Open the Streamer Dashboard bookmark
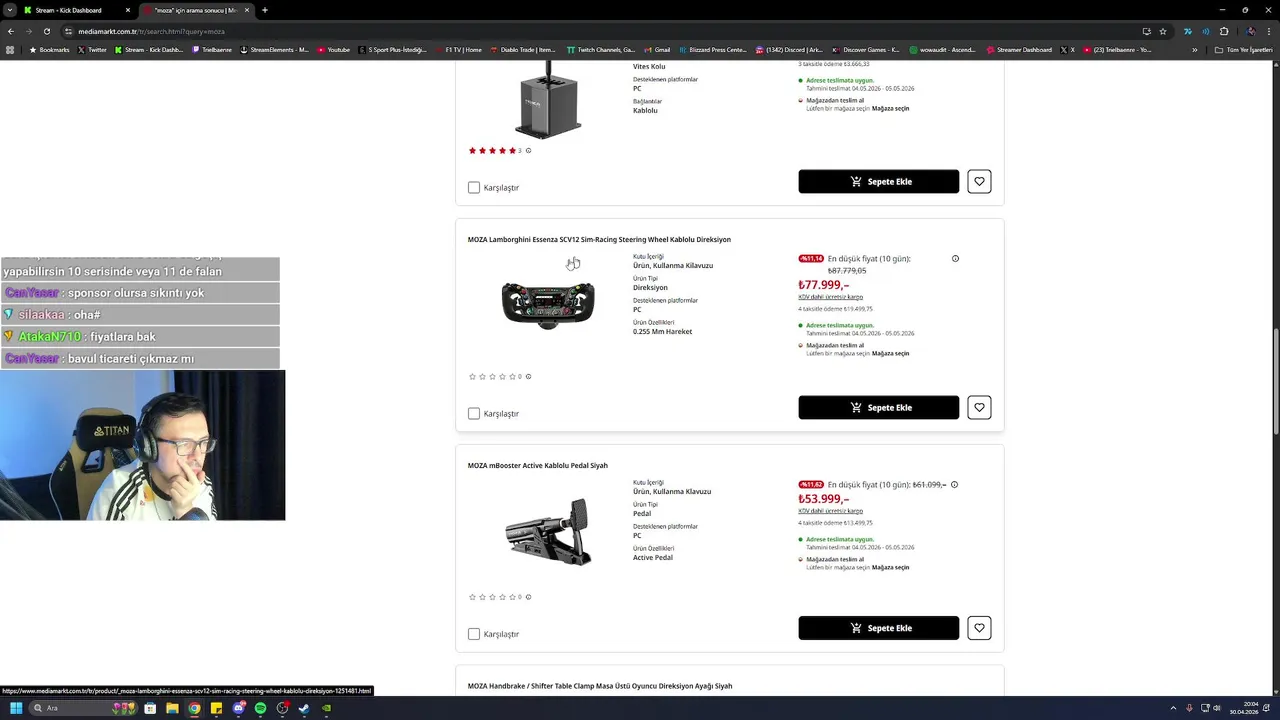 1018,49
